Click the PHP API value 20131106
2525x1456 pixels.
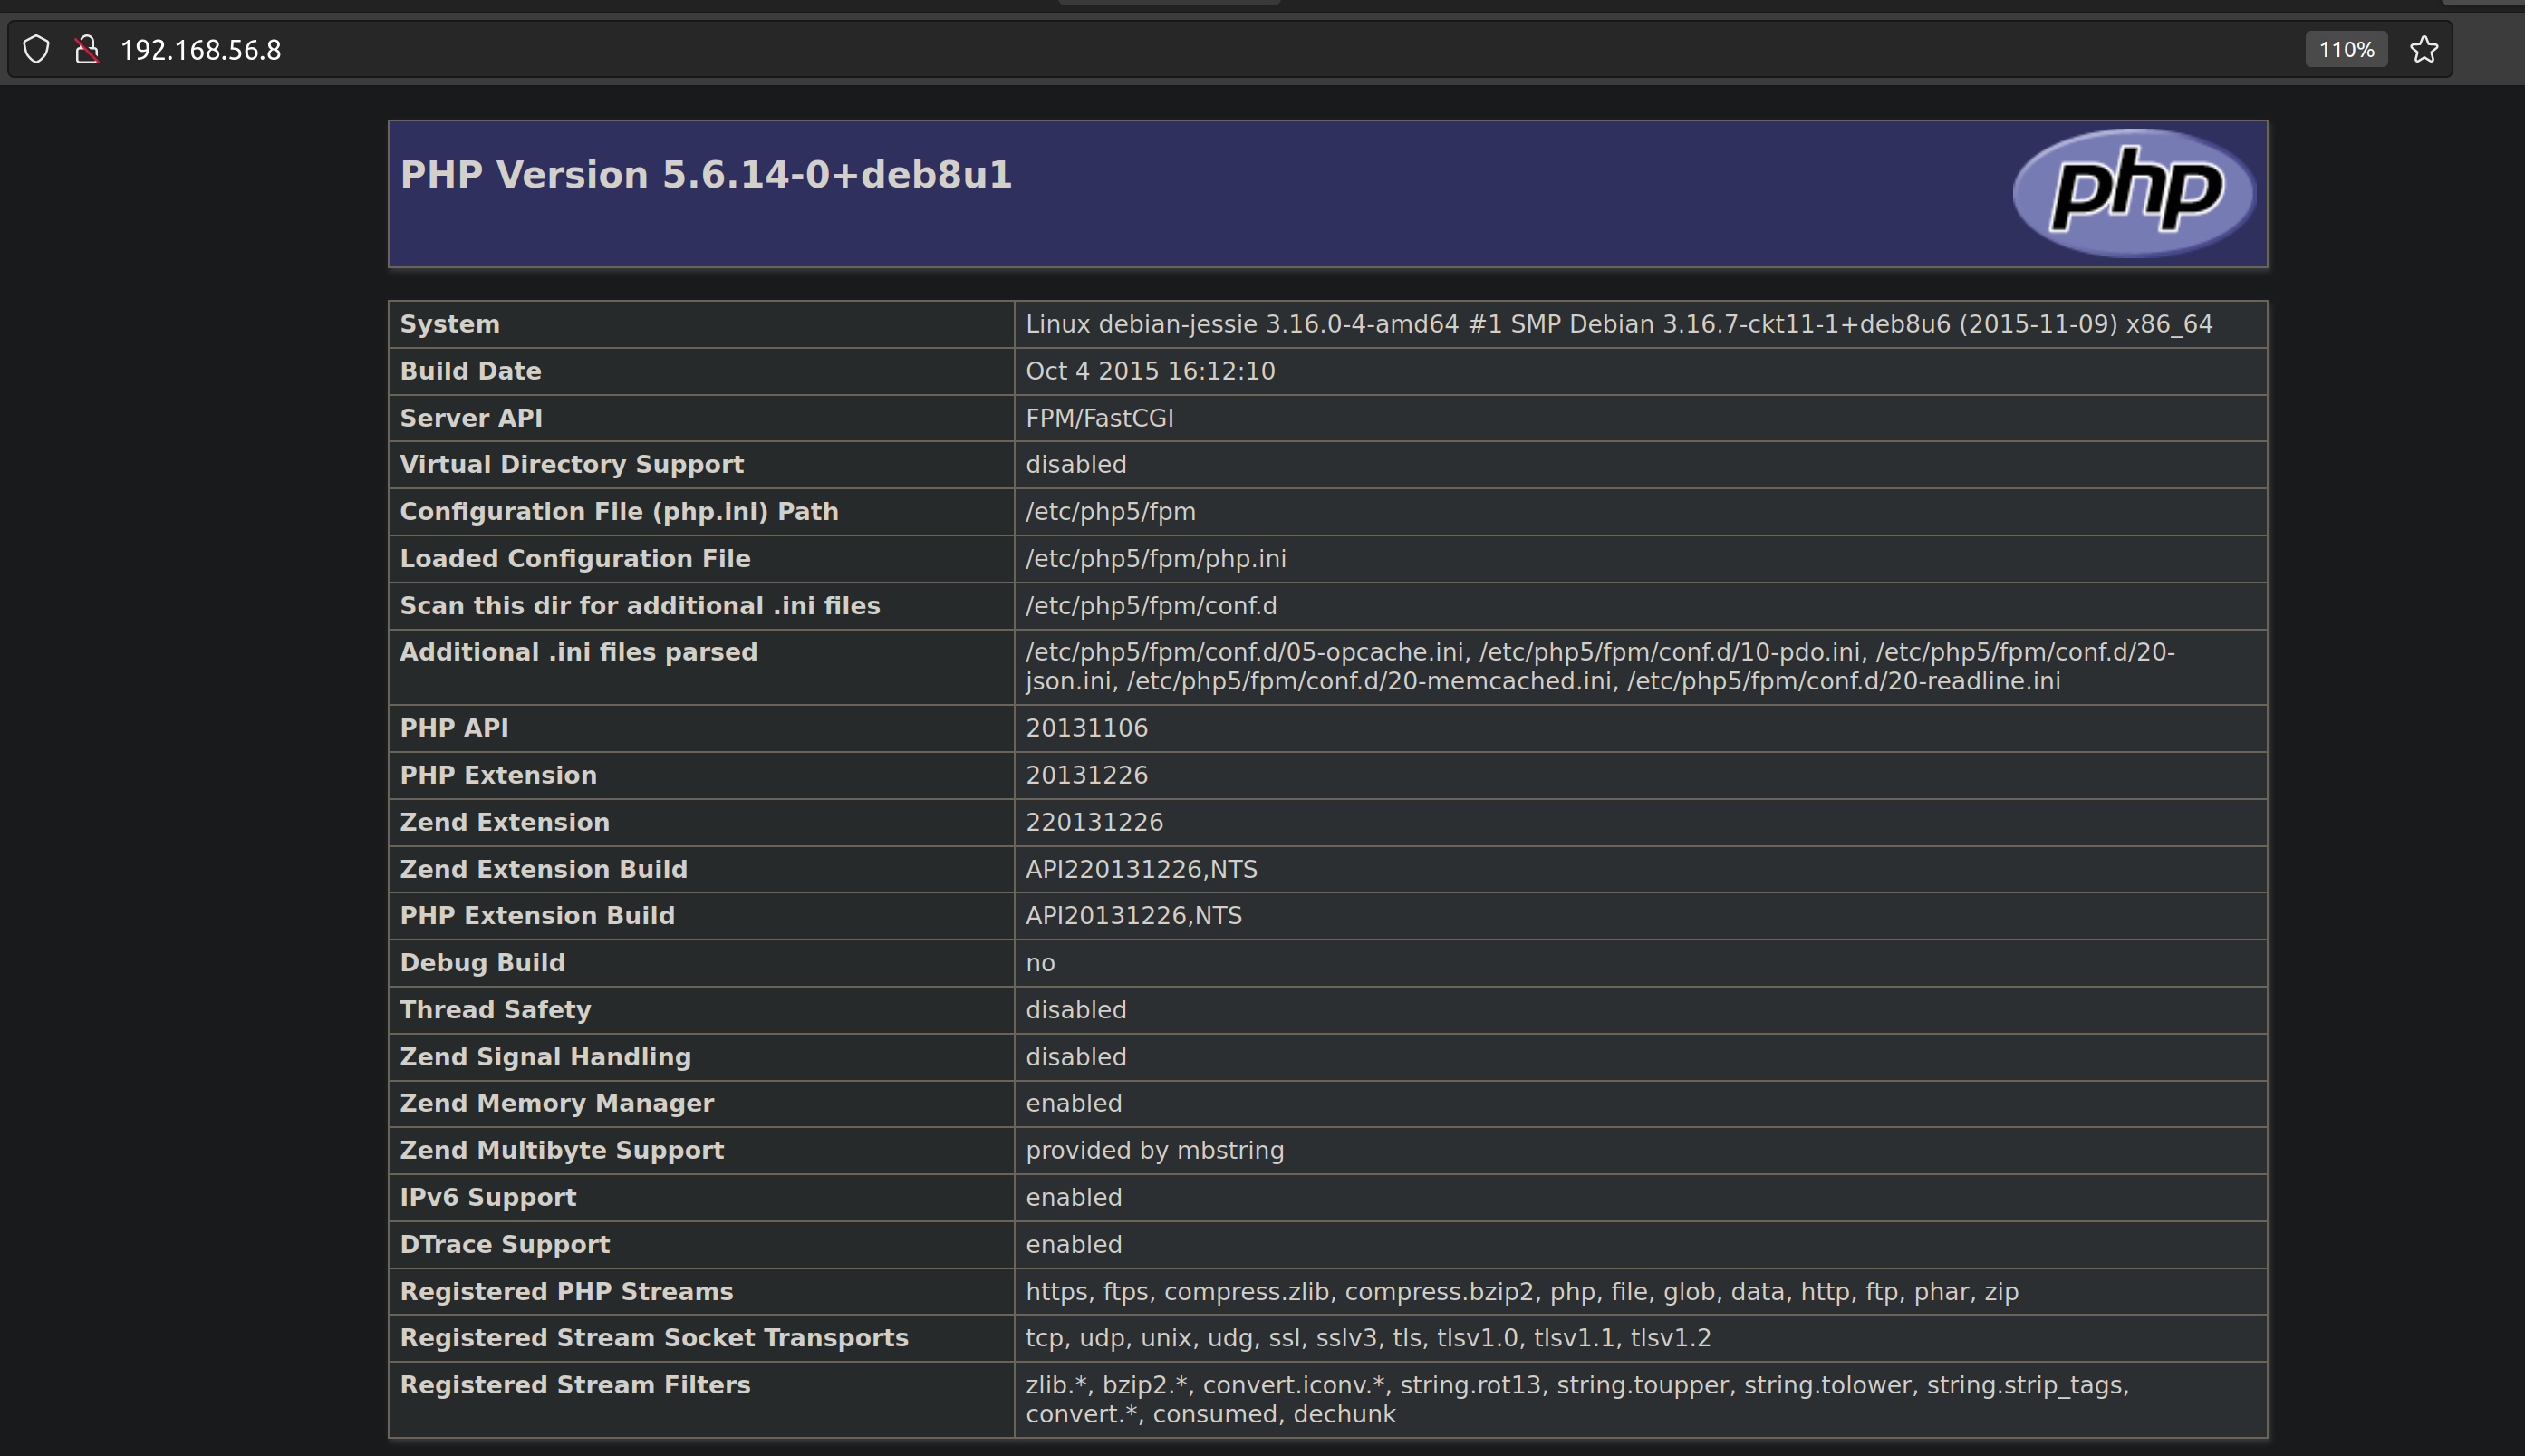(1086, 728)
